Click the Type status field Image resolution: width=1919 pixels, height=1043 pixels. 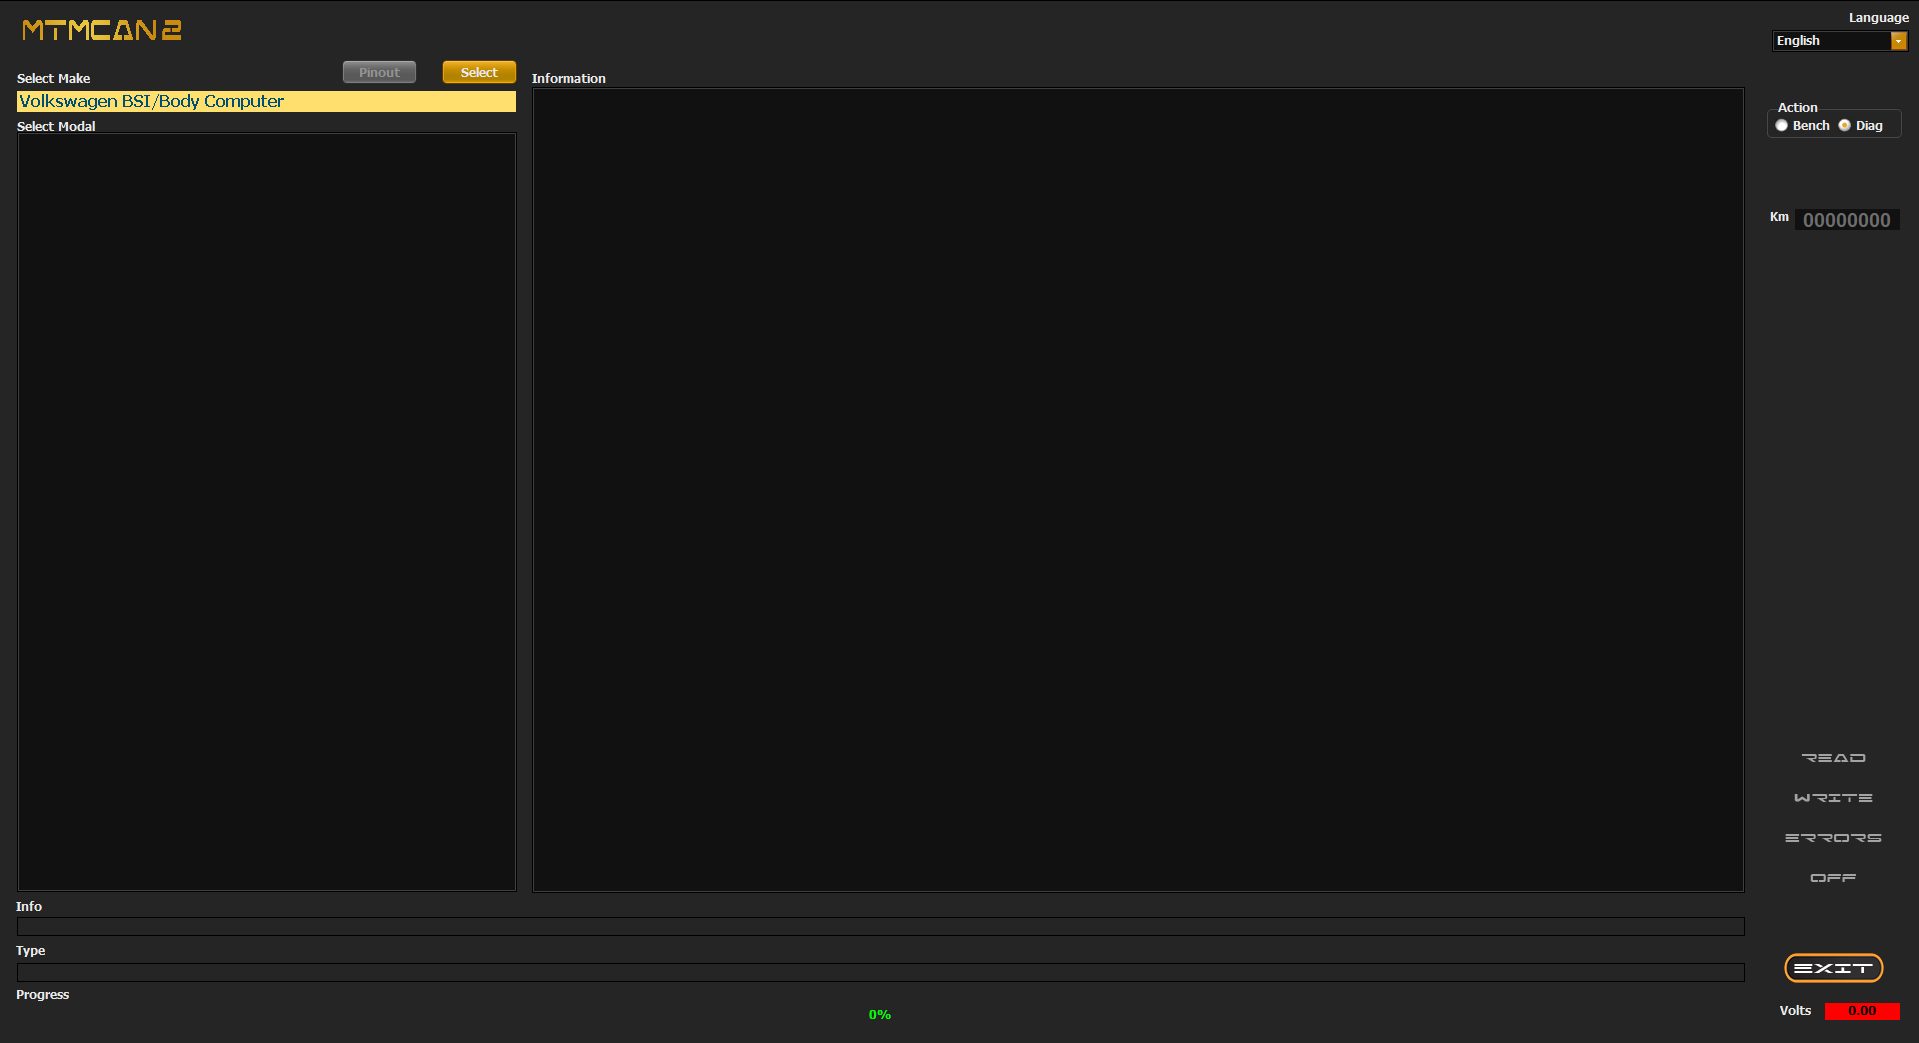[x=880, y=972]
